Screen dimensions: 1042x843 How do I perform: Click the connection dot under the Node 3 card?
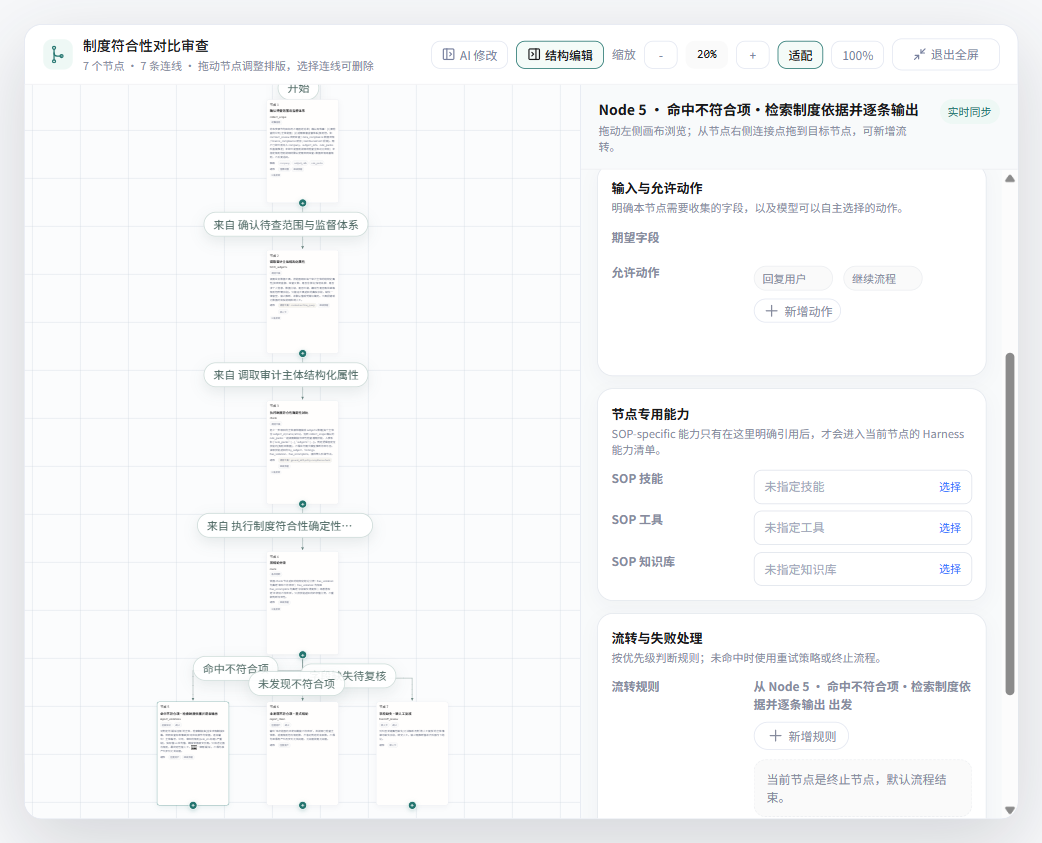[302, 504]
